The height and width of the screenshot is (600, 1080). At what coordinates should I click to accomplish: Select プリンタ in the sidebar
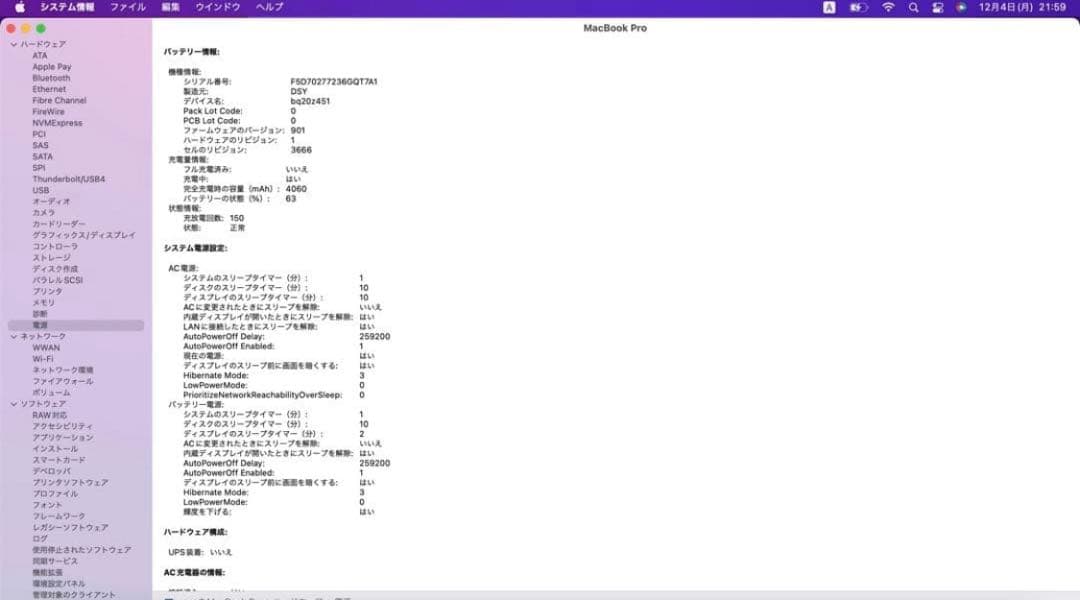[48, 291]
